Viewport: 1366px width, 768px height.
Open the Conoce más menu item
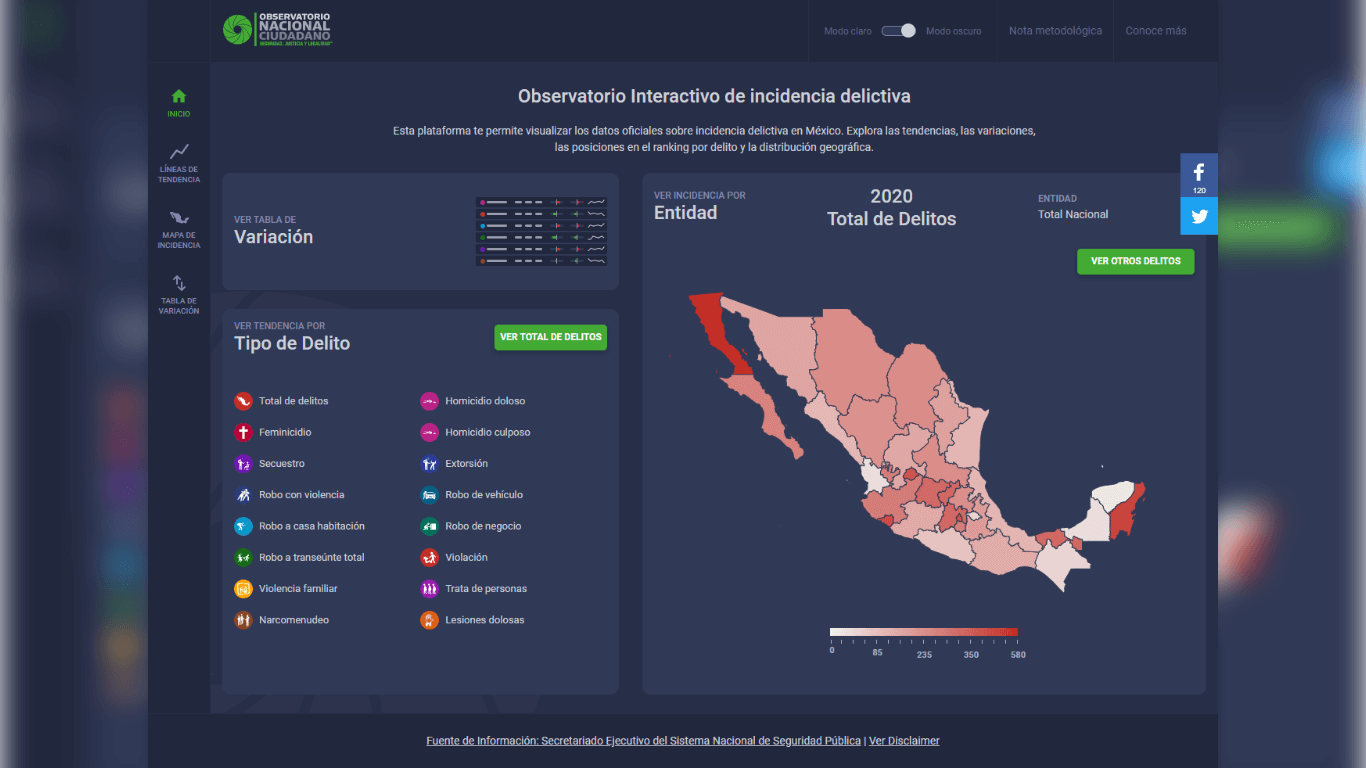point(1156,31)
